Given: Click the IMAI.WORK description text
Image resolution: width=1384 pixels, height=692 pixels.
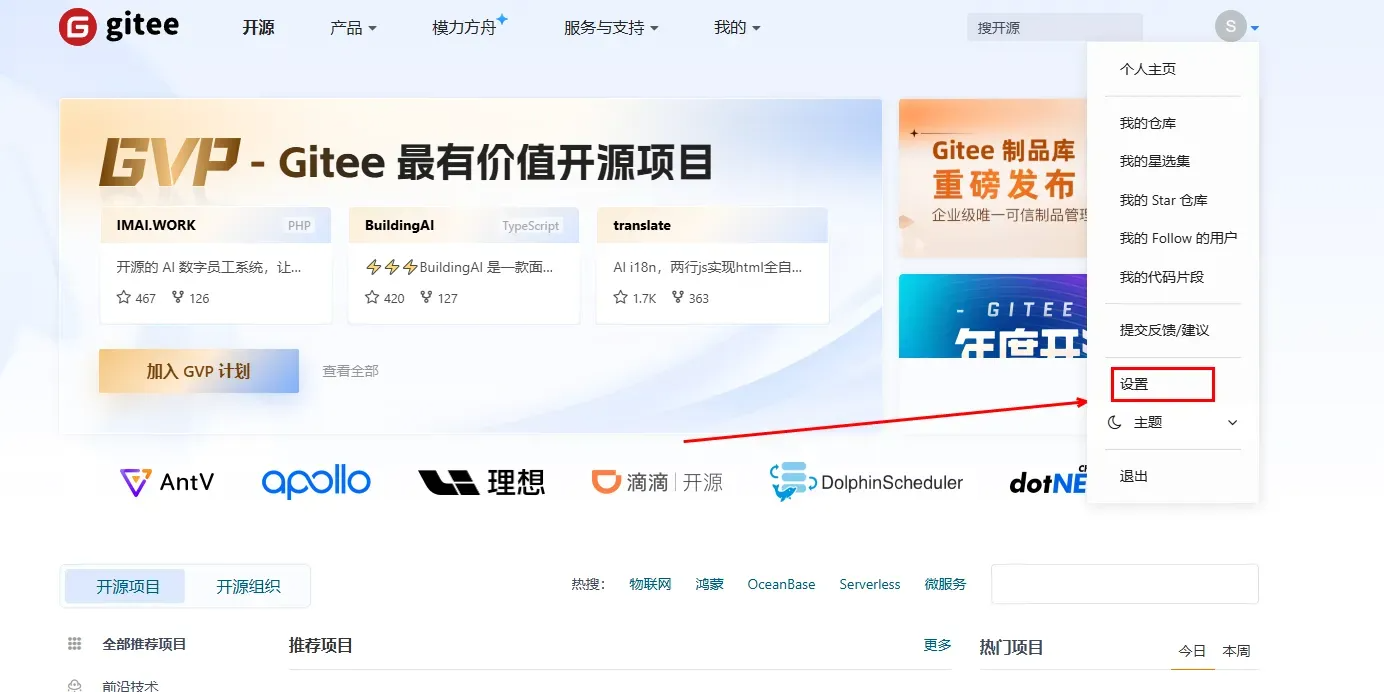Looking at the screenshot, I should click(x=209, y=267).
